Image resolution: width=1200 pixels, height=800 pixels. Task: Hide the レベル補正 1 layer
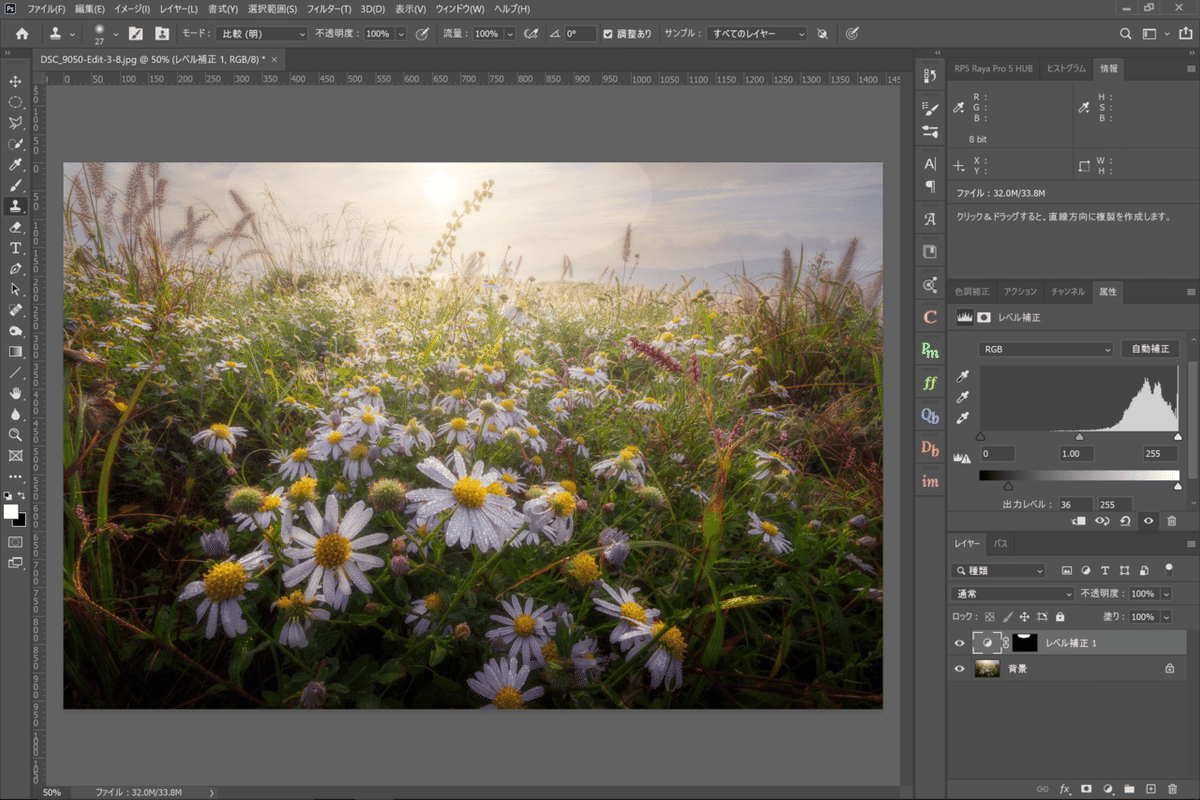[960, 643]
